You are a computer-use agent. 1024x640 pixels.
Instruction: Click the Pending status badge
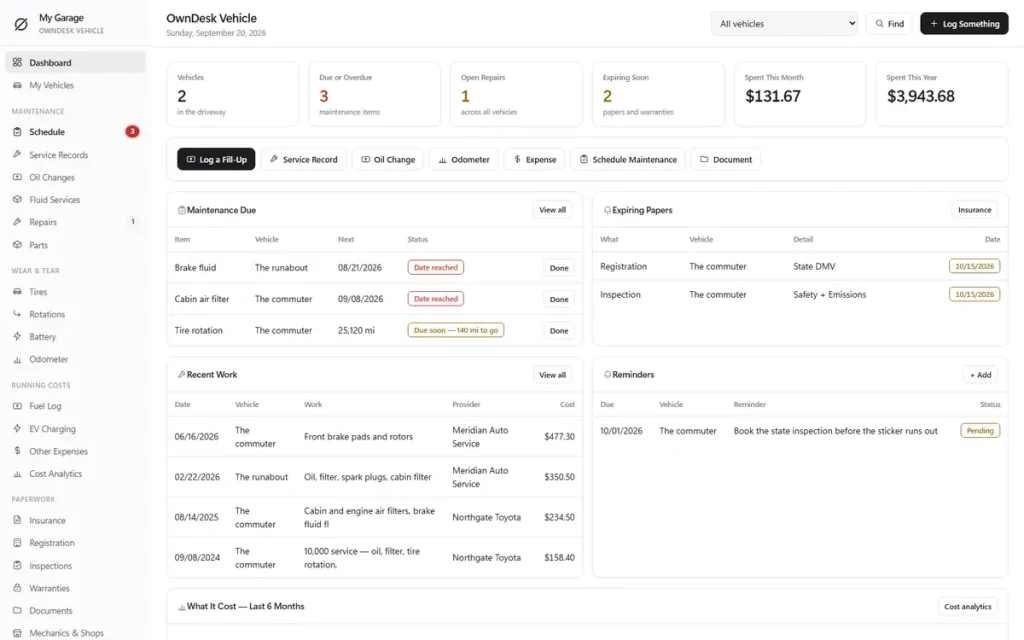[980, 430]
